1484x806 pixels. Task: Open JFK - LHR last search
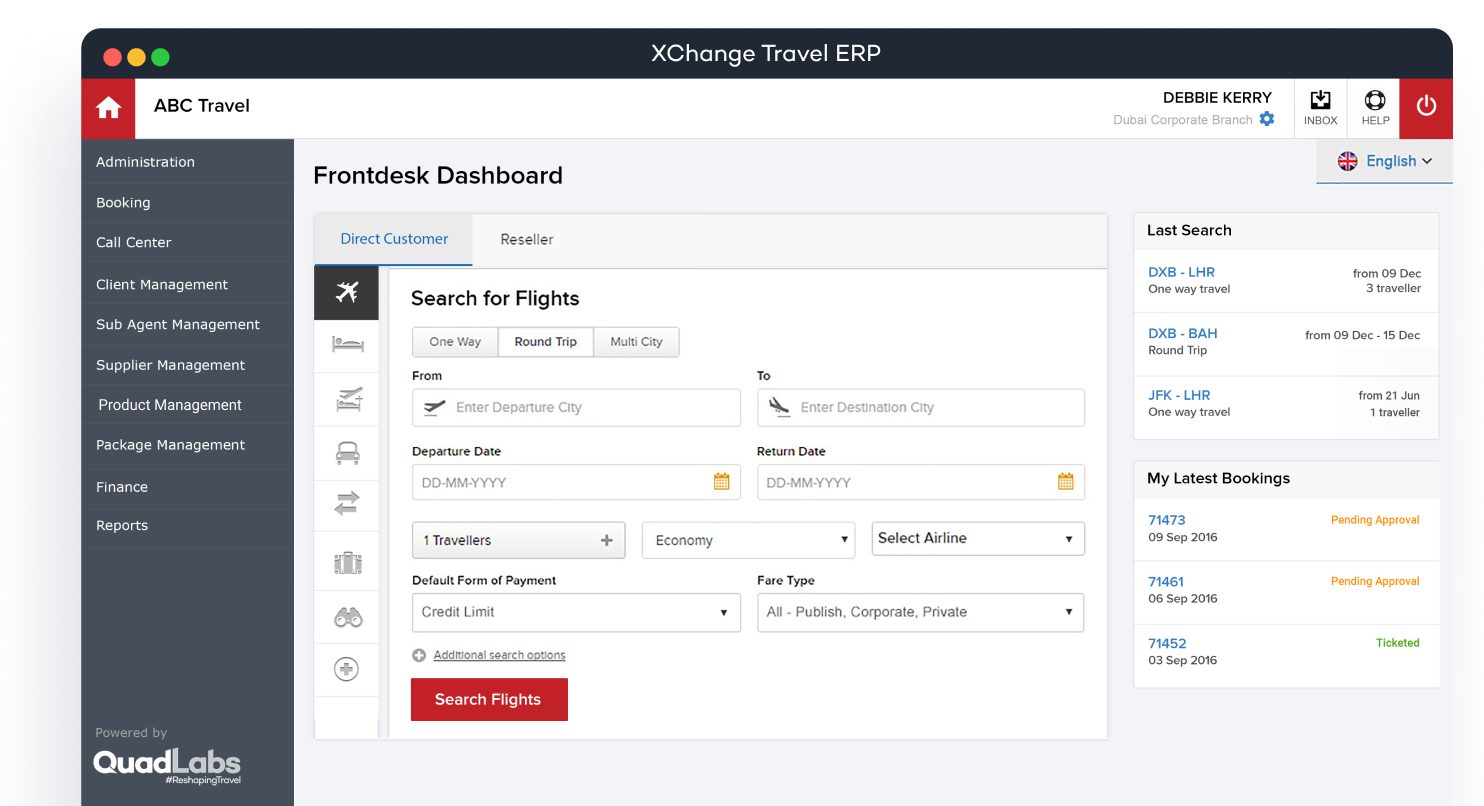click(1179, 395)
